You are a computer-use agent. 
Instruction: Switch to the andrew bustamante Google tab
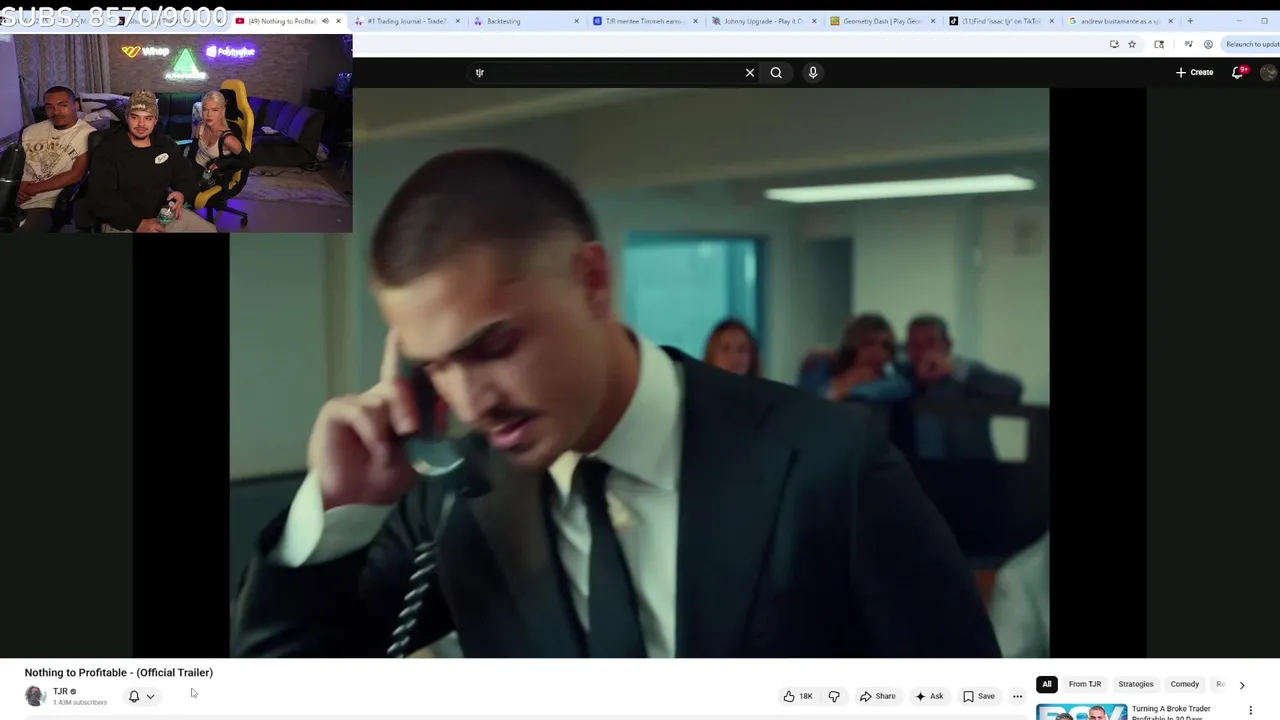[1120, 21]
